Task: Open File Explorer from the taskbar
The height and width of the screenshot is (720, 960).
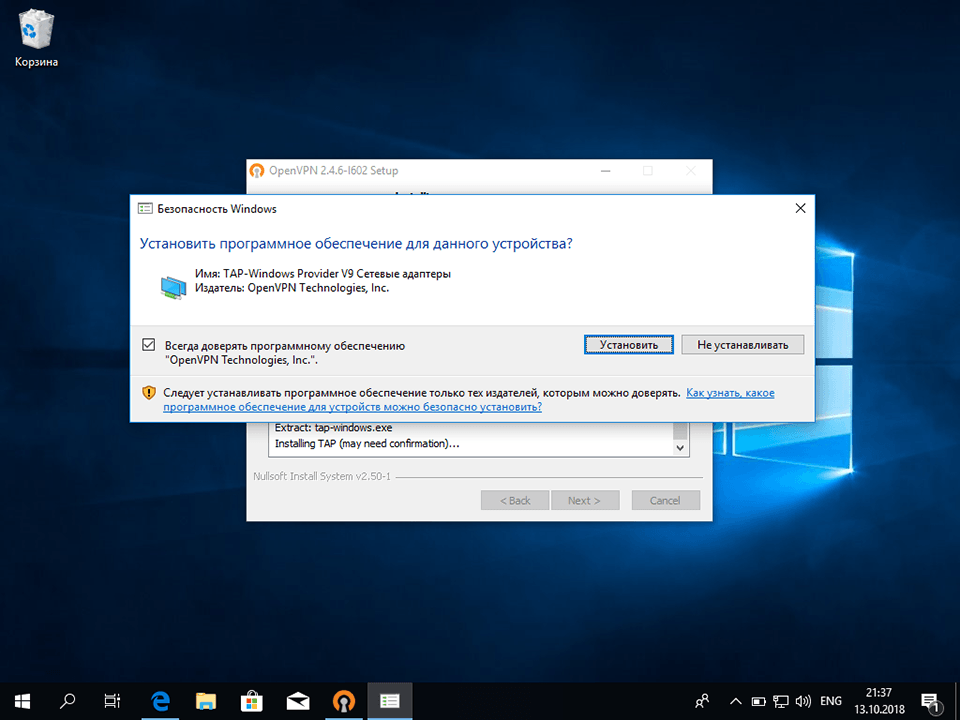Action: (x=206, y=701)
